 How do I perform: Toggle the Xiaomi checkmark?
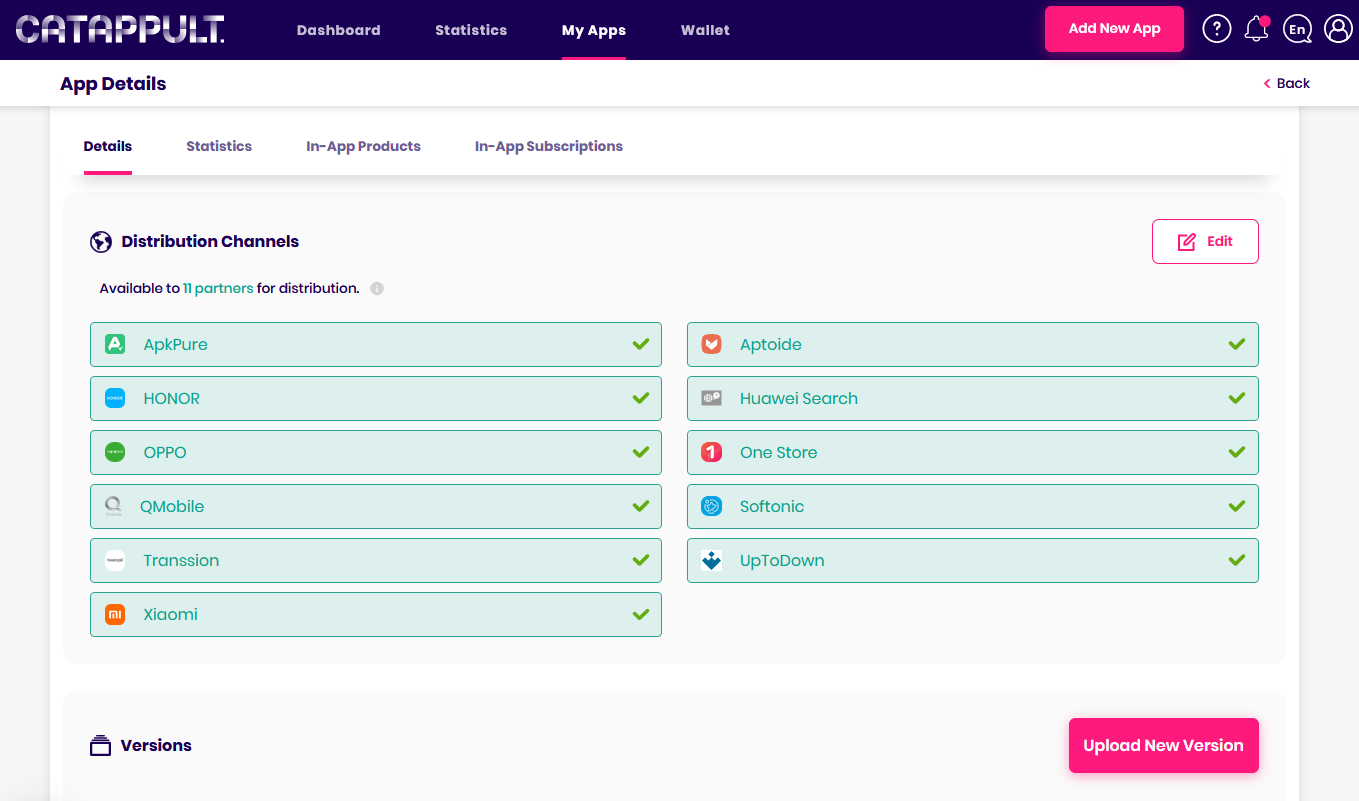click(641, 614)
